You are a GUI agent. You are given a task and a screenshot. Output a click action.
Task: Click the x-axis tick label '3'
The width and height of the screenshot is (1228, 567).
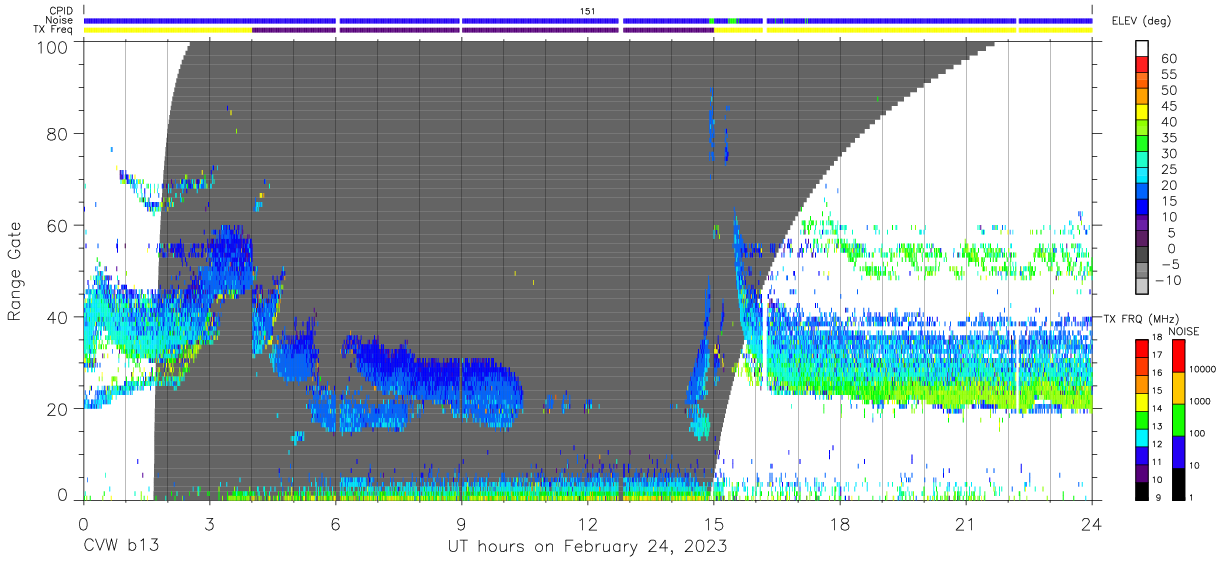coord(209,522)
